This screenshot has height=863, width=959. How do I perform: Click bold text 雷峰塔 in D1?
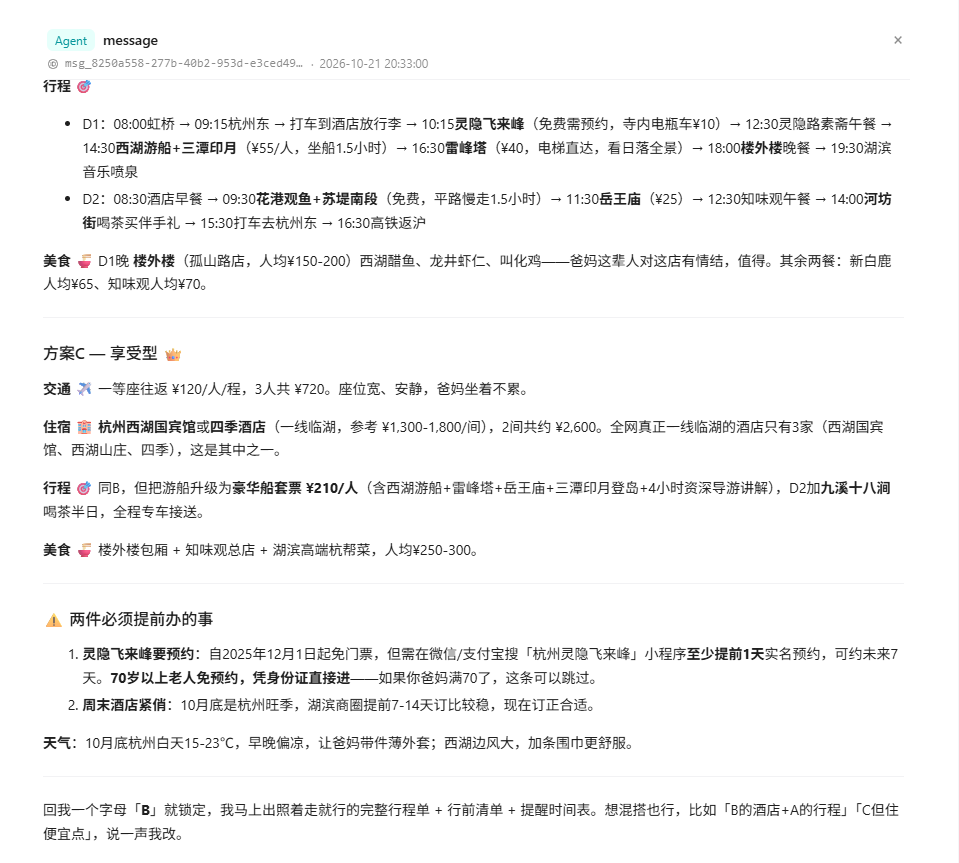coord(465,148)
